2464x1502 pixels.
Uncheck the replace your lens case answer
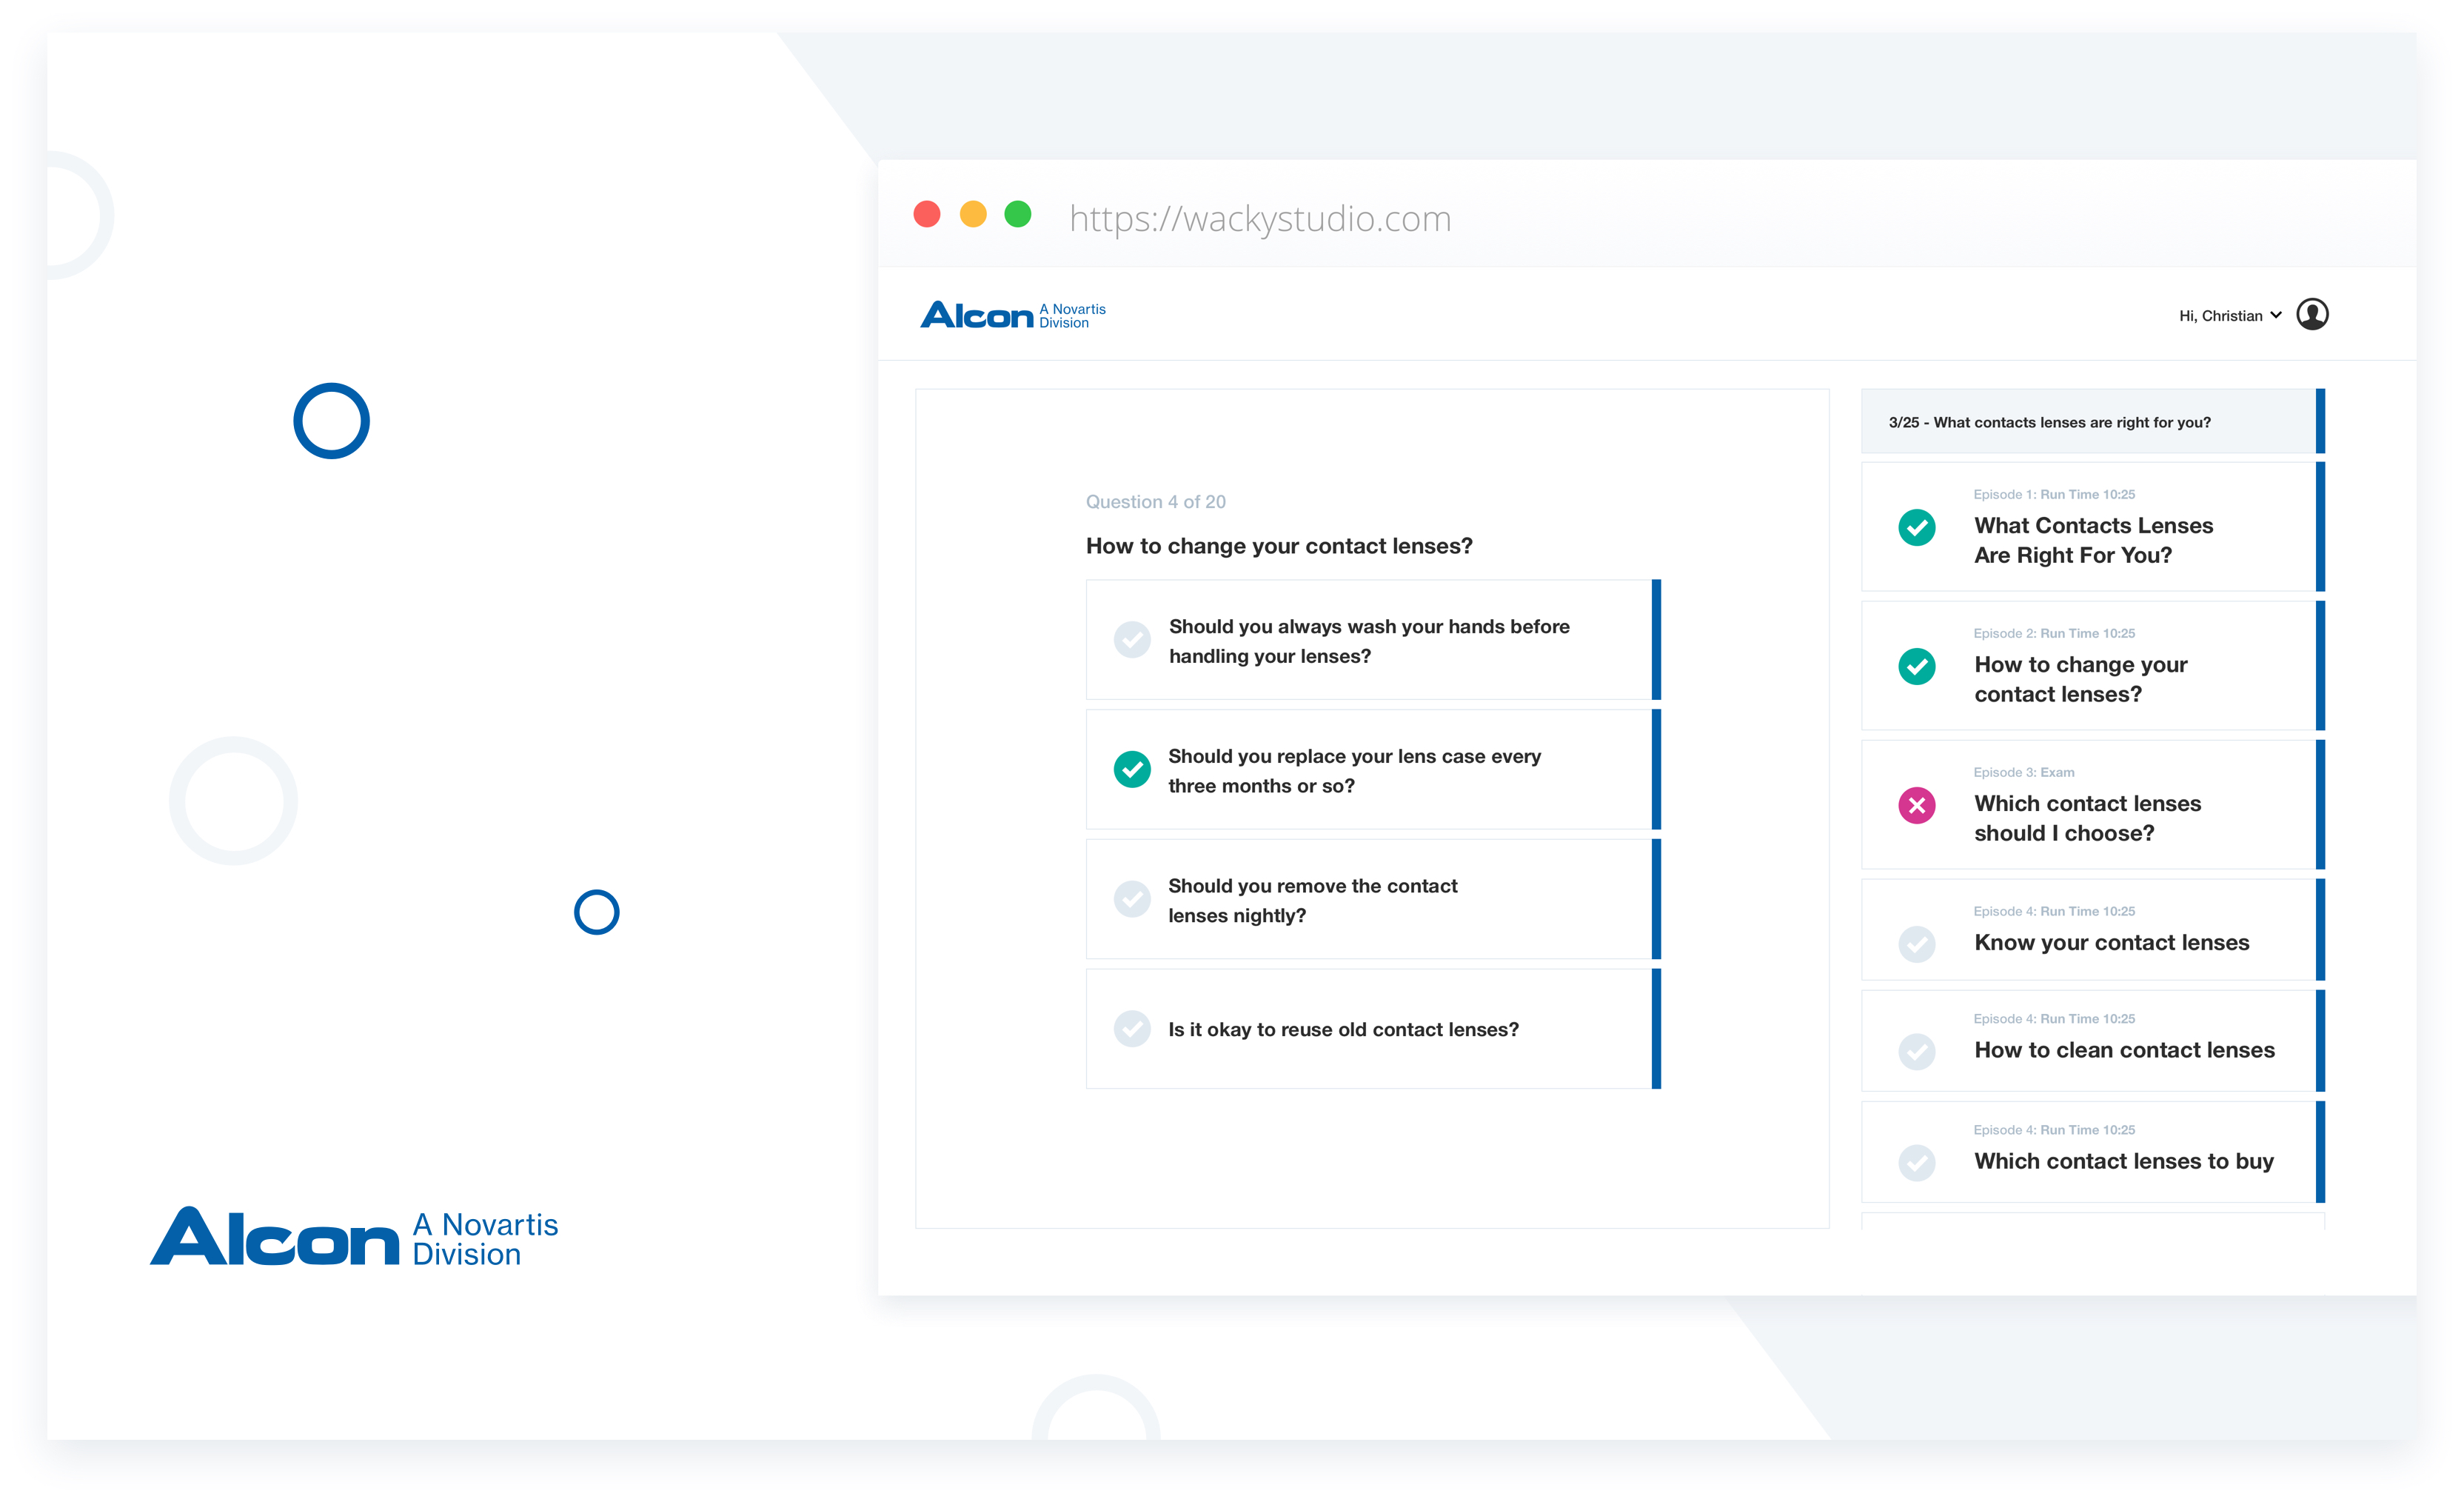point(1132,769)
